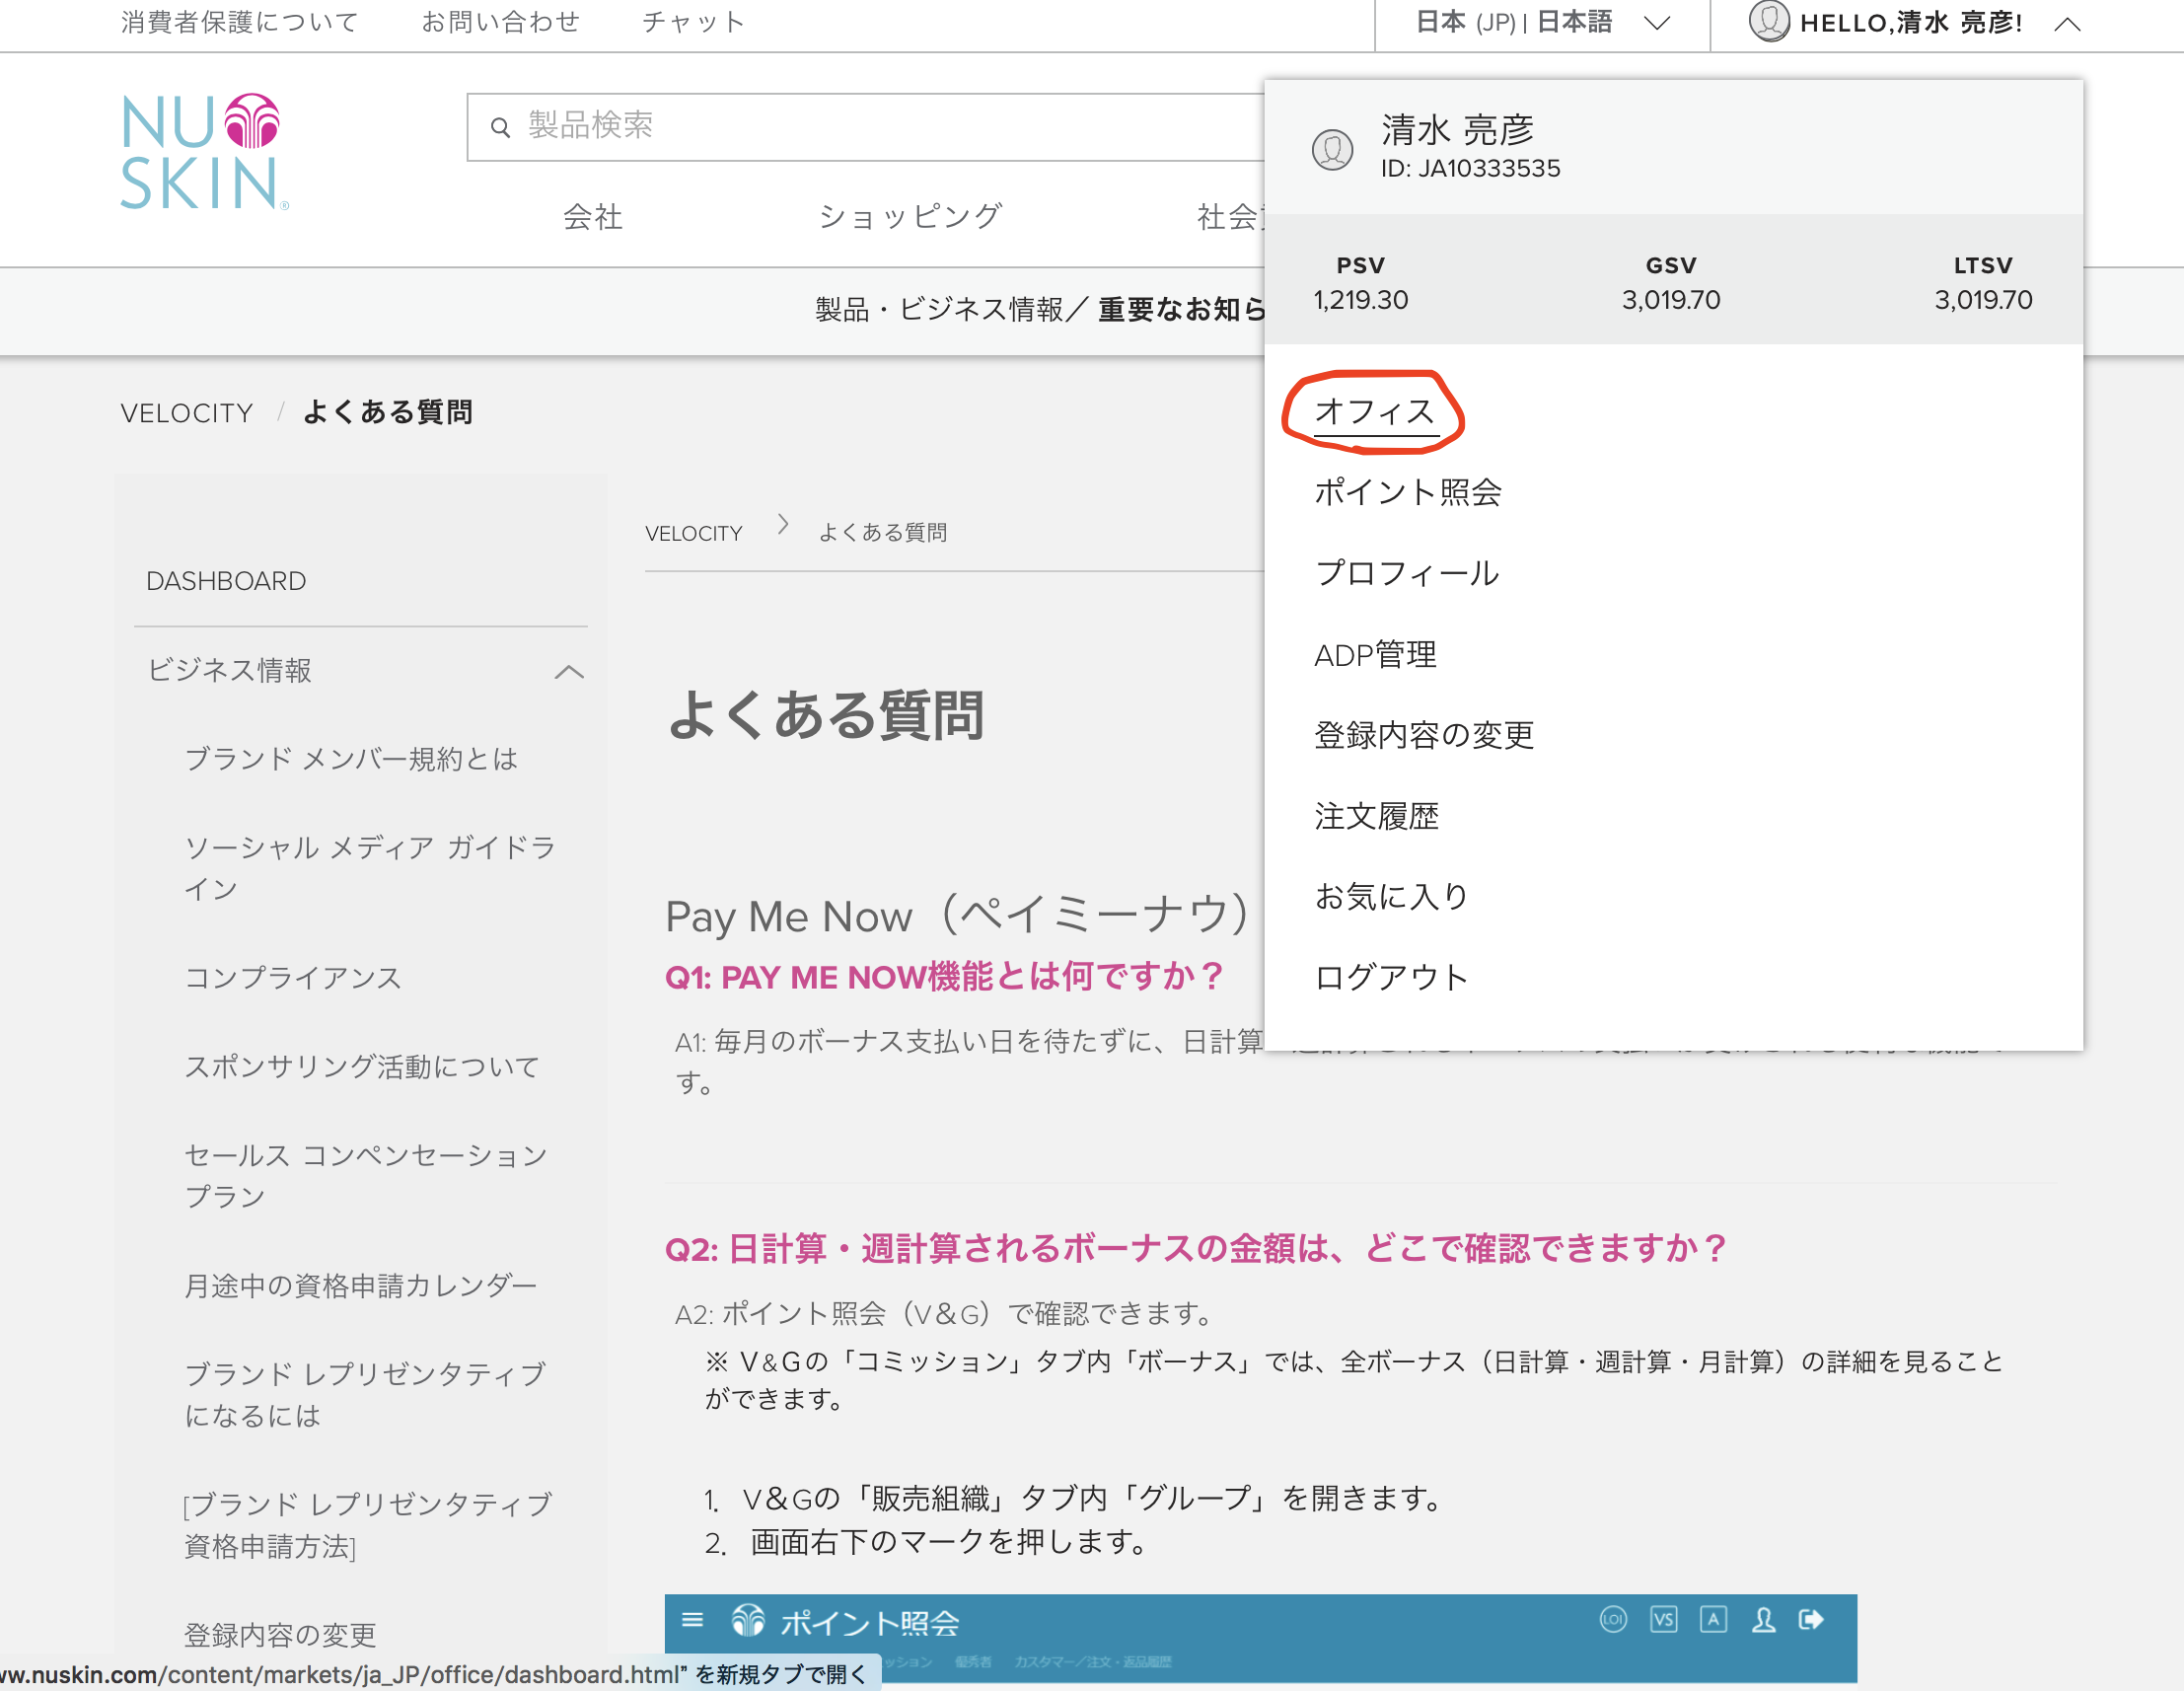Open スポンサリング活動について sidebar item
The image size is (2184, 1691).
click(362, 1067)
